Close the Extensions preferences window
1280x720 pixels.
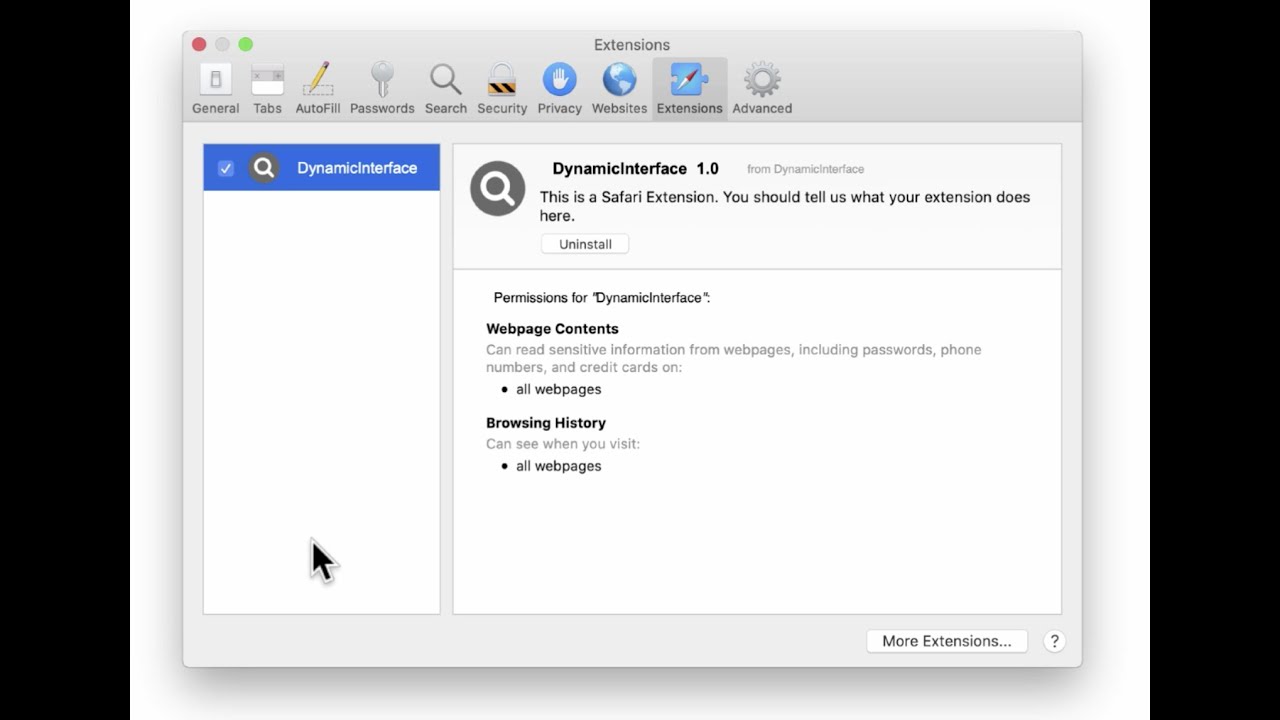(x=199, y=44)
